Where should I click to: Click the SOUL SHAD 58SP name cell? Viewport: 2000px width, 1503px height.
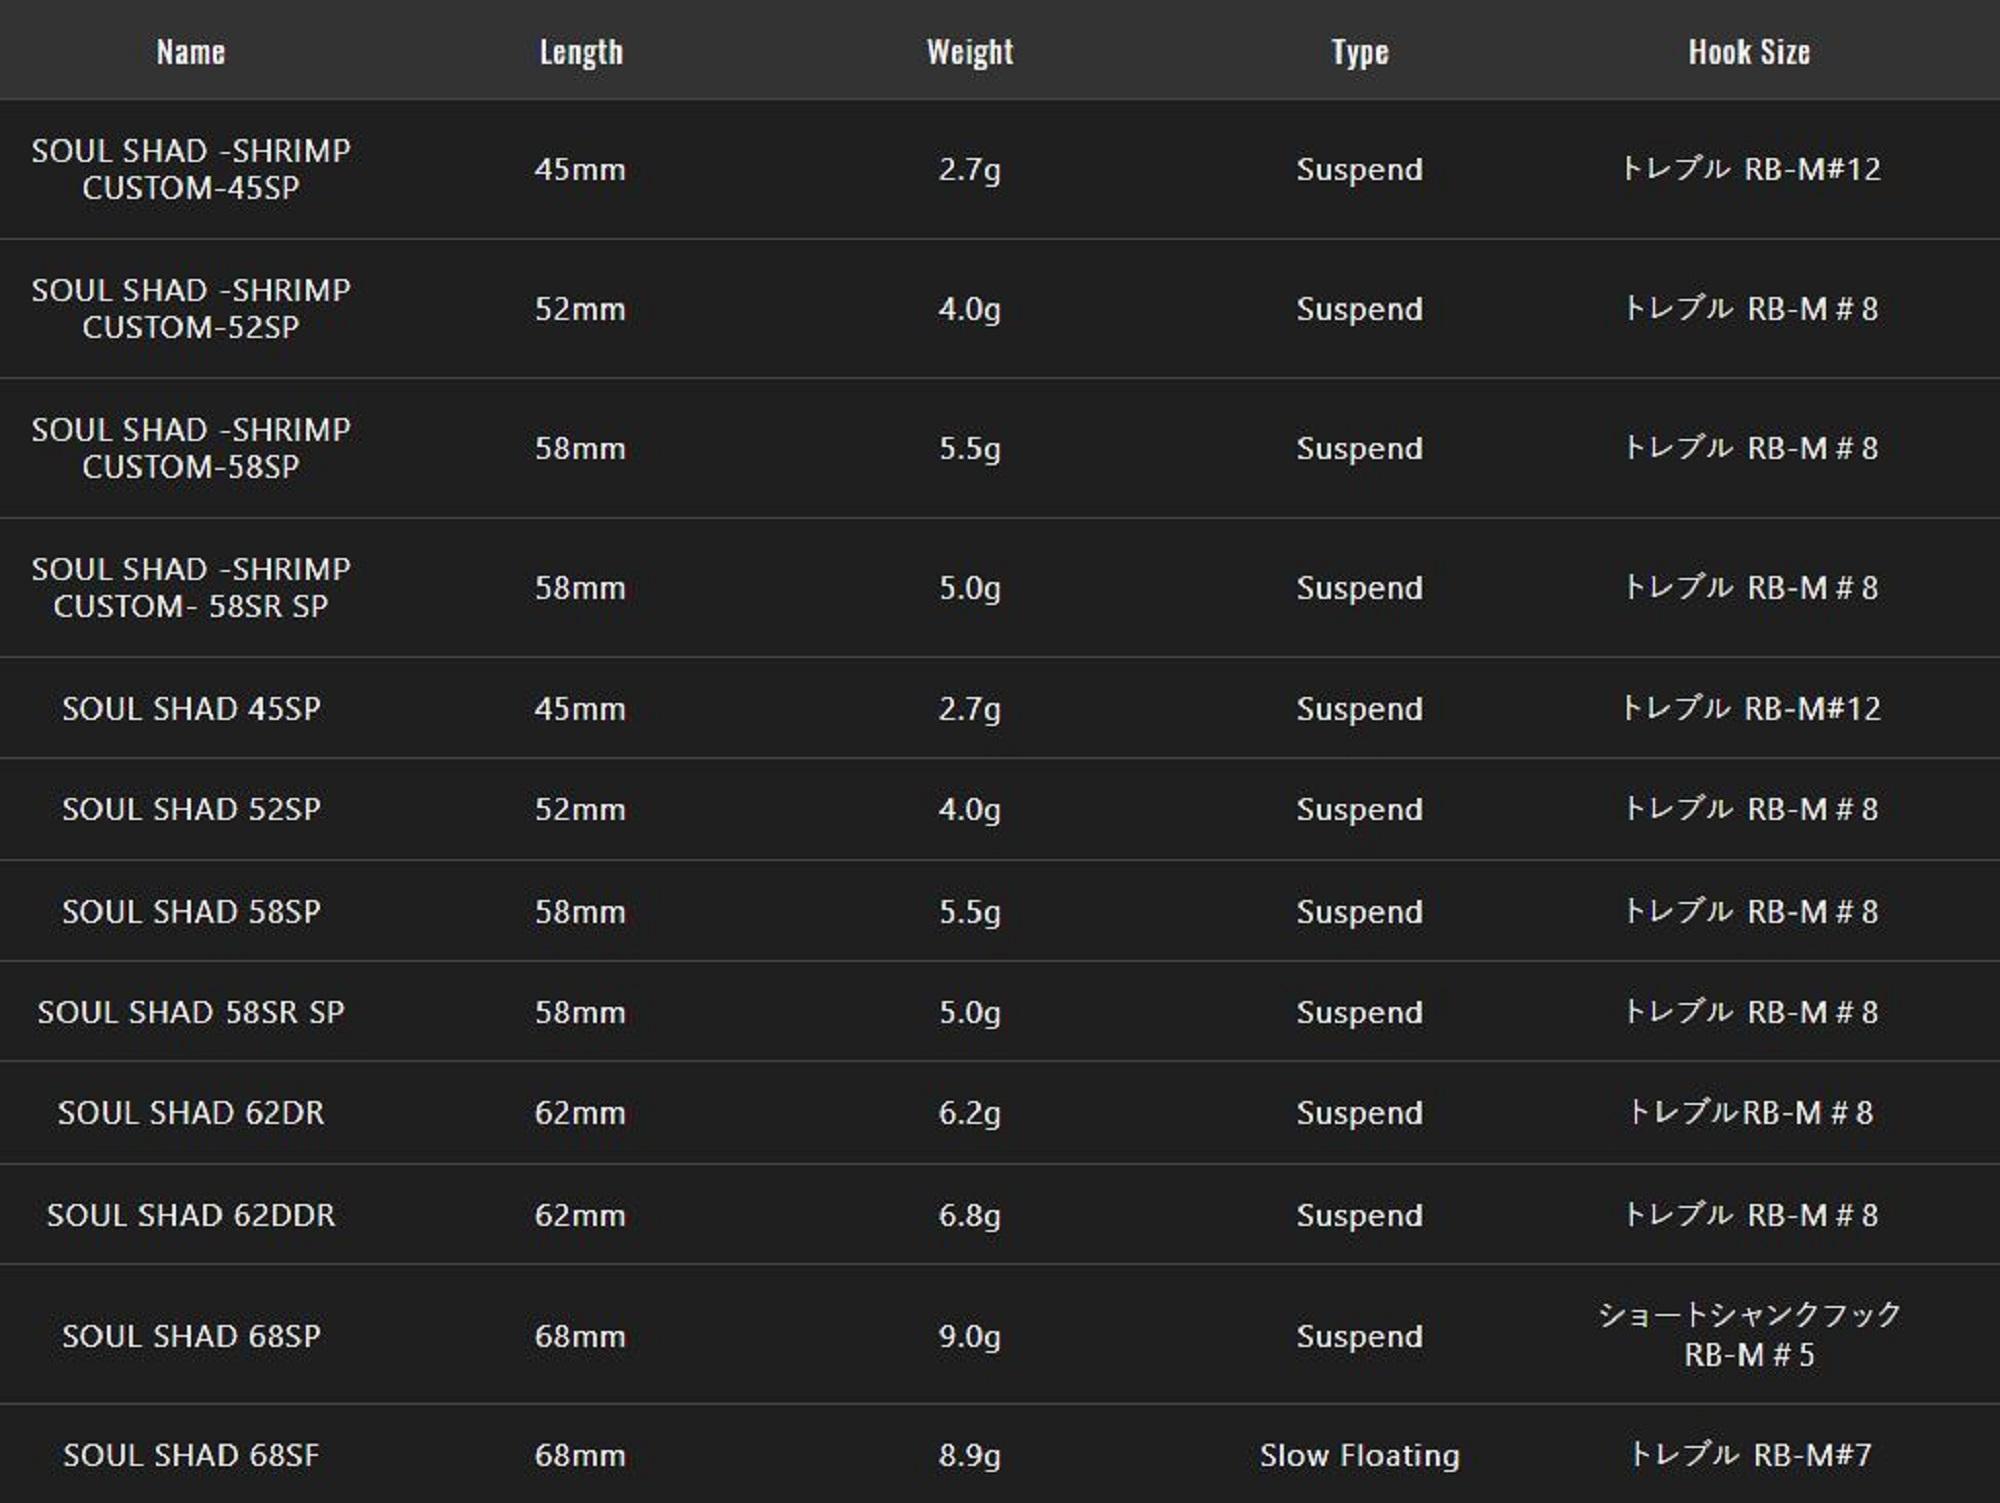coord(191,912)
